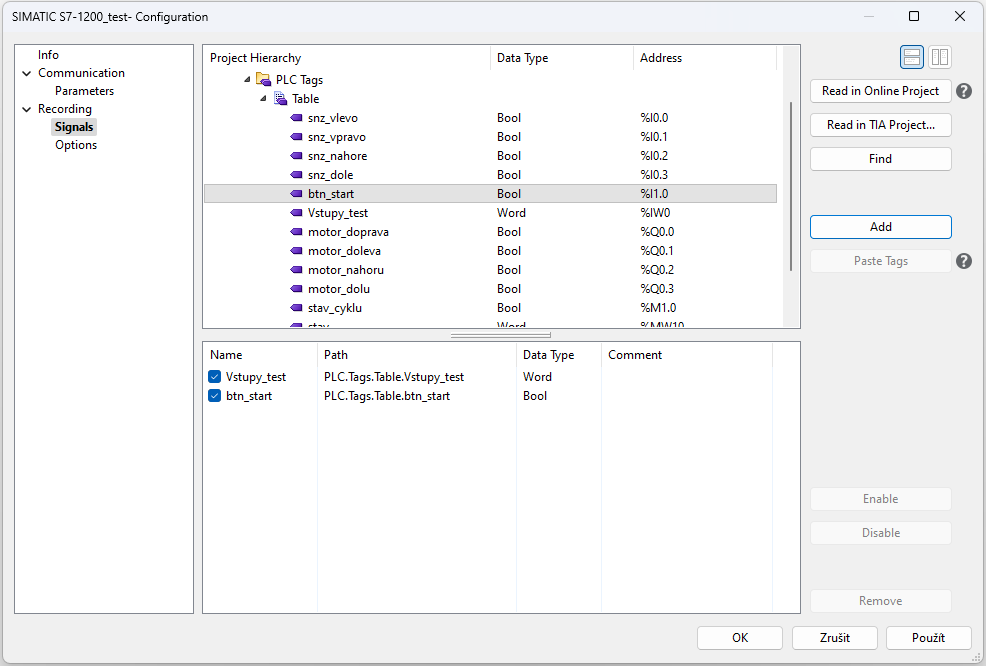
Task: Open the Communication page
Action: click(x=81, y=73)
